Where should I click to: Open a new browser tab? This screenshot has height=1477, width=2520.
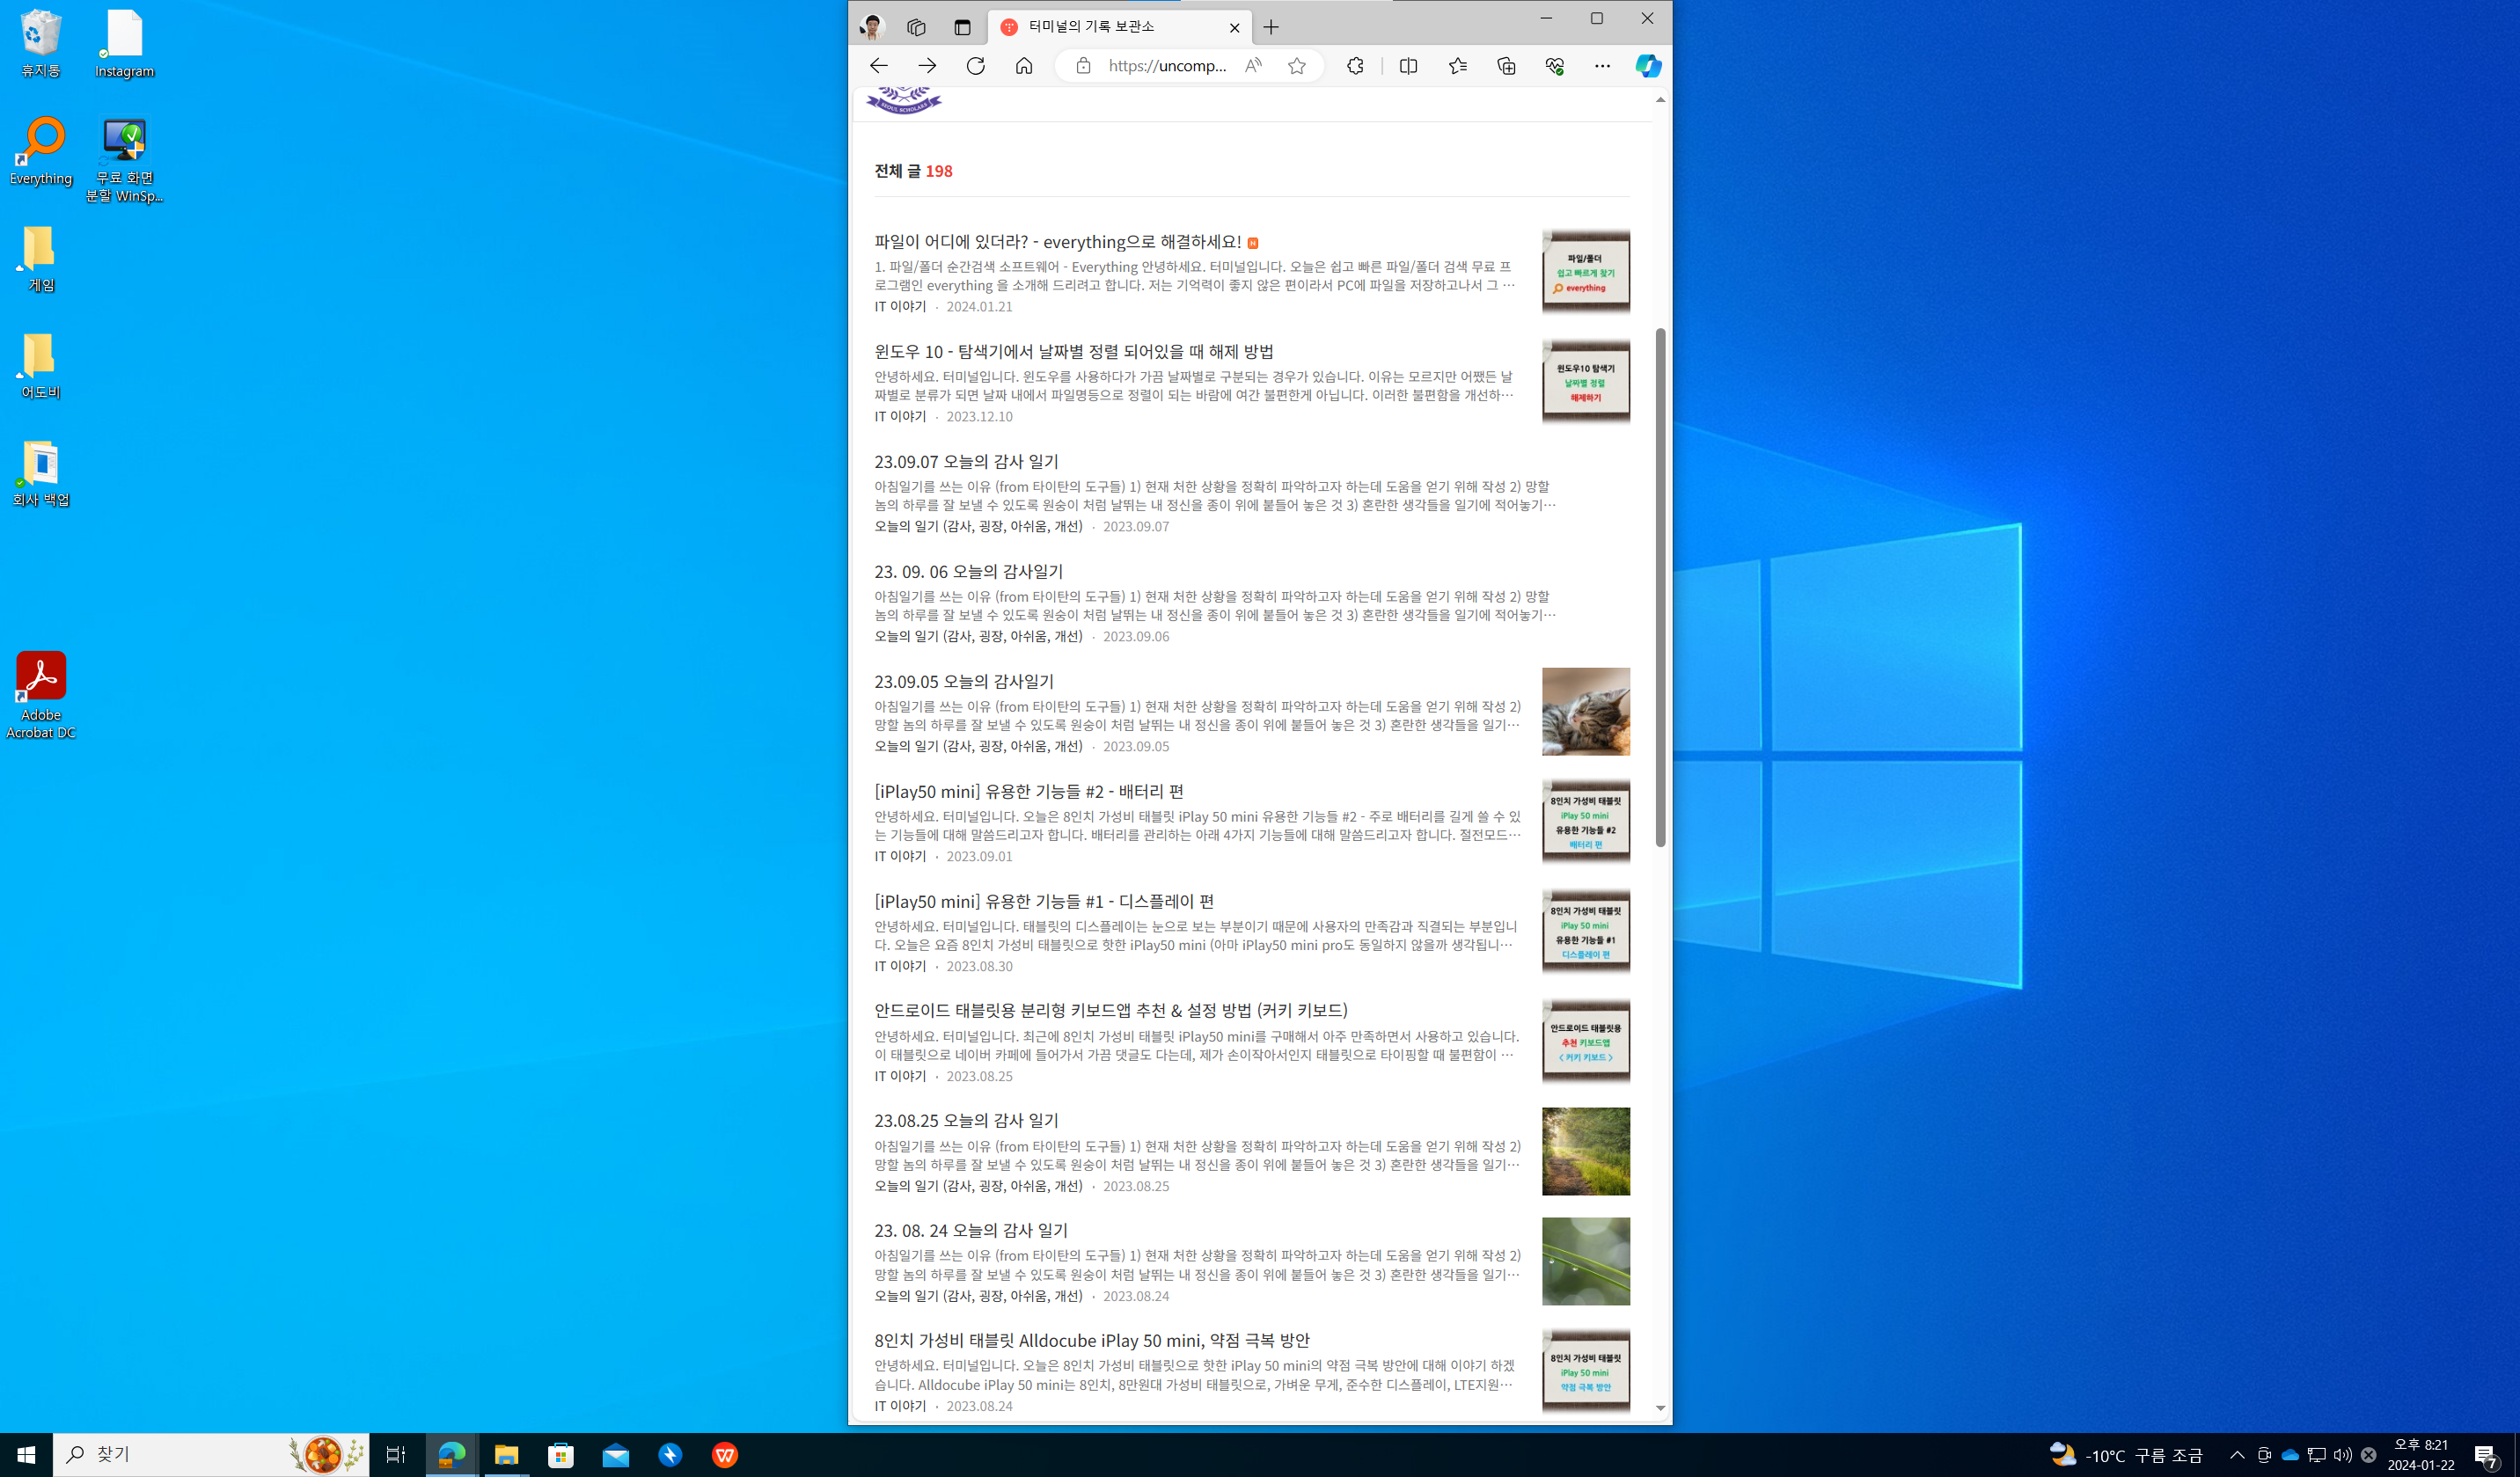coord(1271,28)
